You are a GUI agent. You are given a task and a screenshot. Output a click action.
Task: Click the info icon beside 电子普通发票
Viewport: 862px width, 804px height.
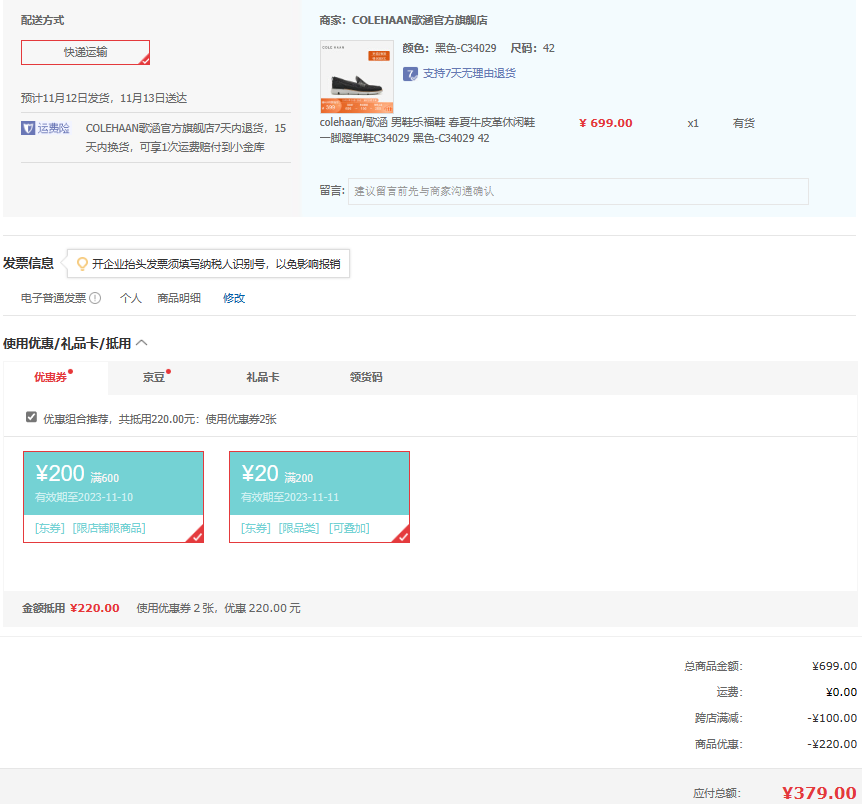tap(95, 298)
